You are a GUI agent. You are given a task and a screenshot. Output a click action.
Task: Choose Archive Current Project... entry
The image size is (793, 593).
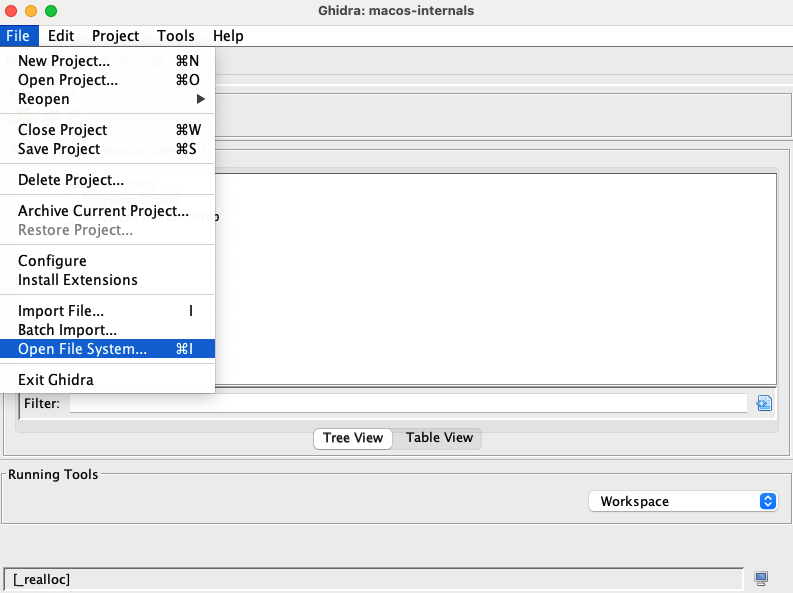(x=107, y=211)
